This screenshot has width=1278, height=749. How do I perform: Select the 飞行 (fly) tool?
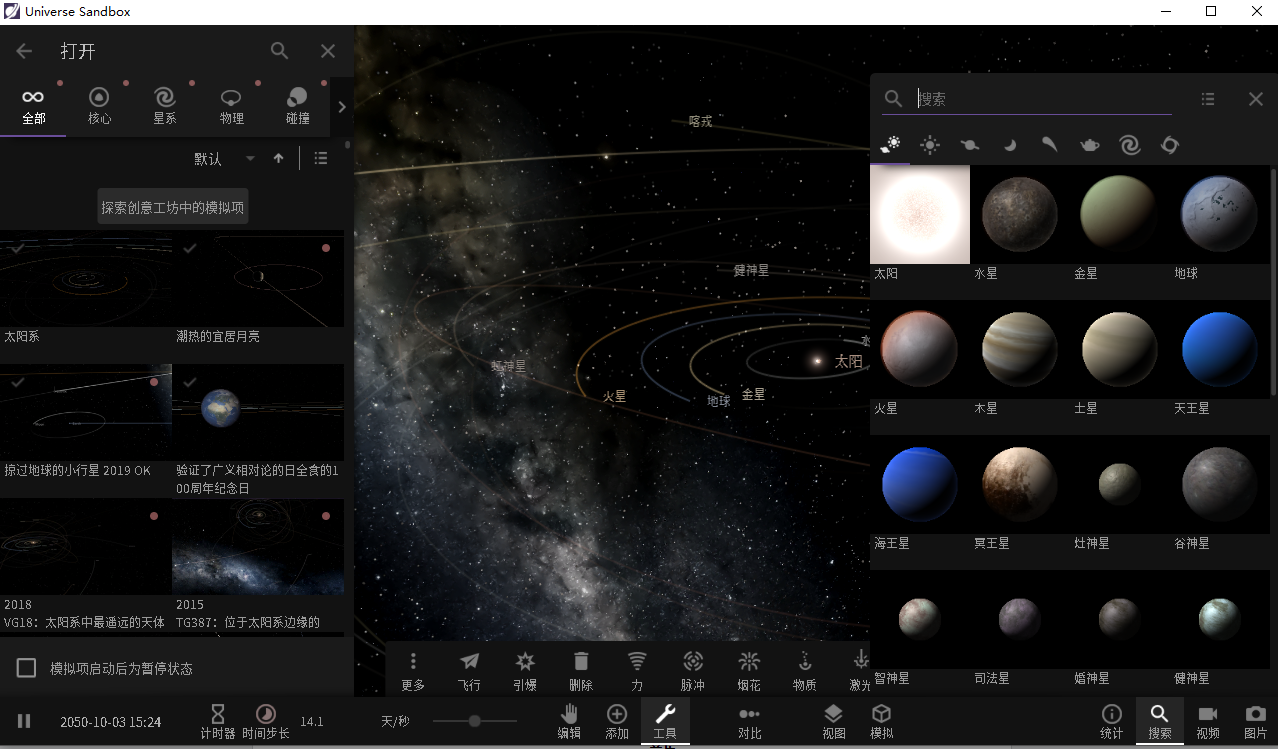tap(469, 670)
